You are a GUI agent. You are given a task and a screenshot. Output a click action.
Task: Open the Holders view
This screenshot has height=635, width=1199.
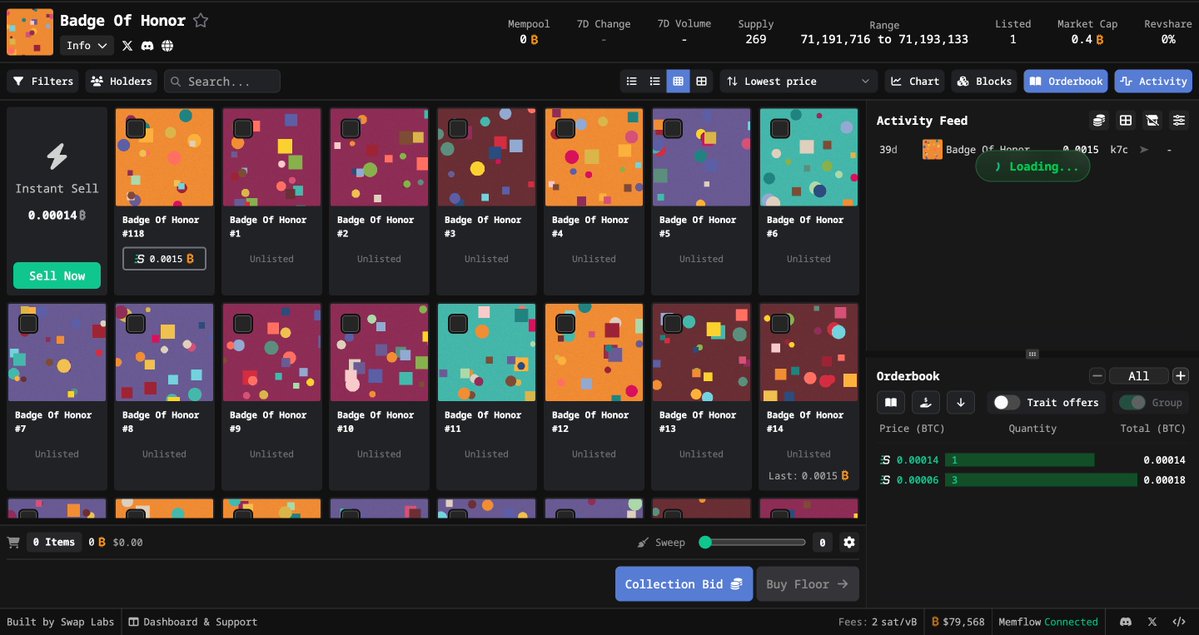[122, 81]
